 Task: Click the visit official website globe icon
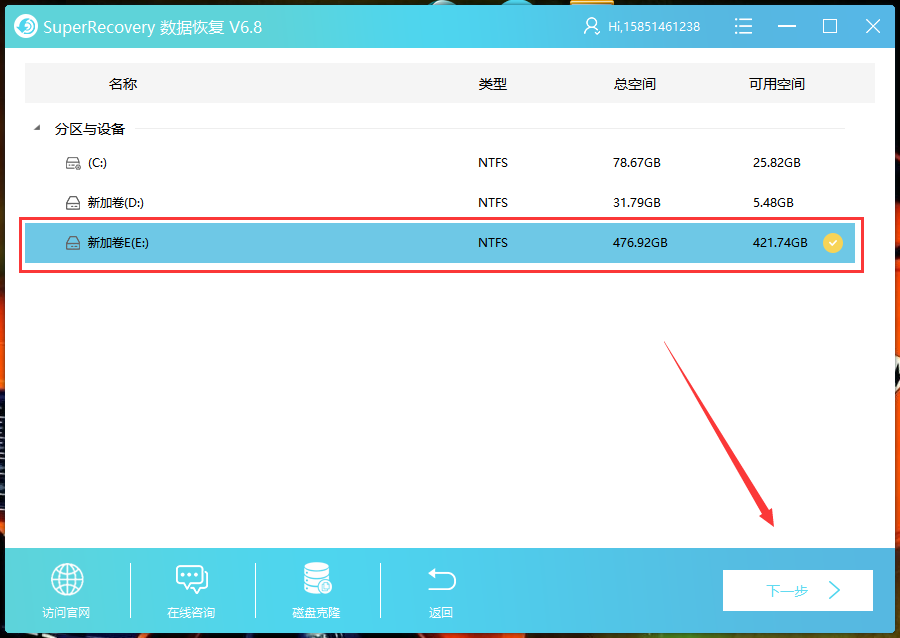click(x=67, y=579)
